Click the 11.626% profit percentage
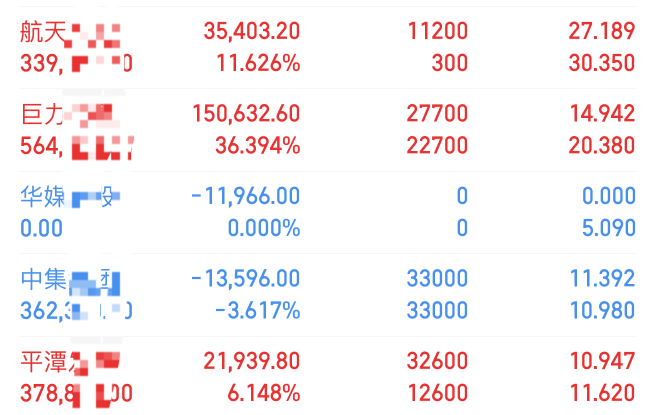The image size is (649, 415). click(257, 64)
